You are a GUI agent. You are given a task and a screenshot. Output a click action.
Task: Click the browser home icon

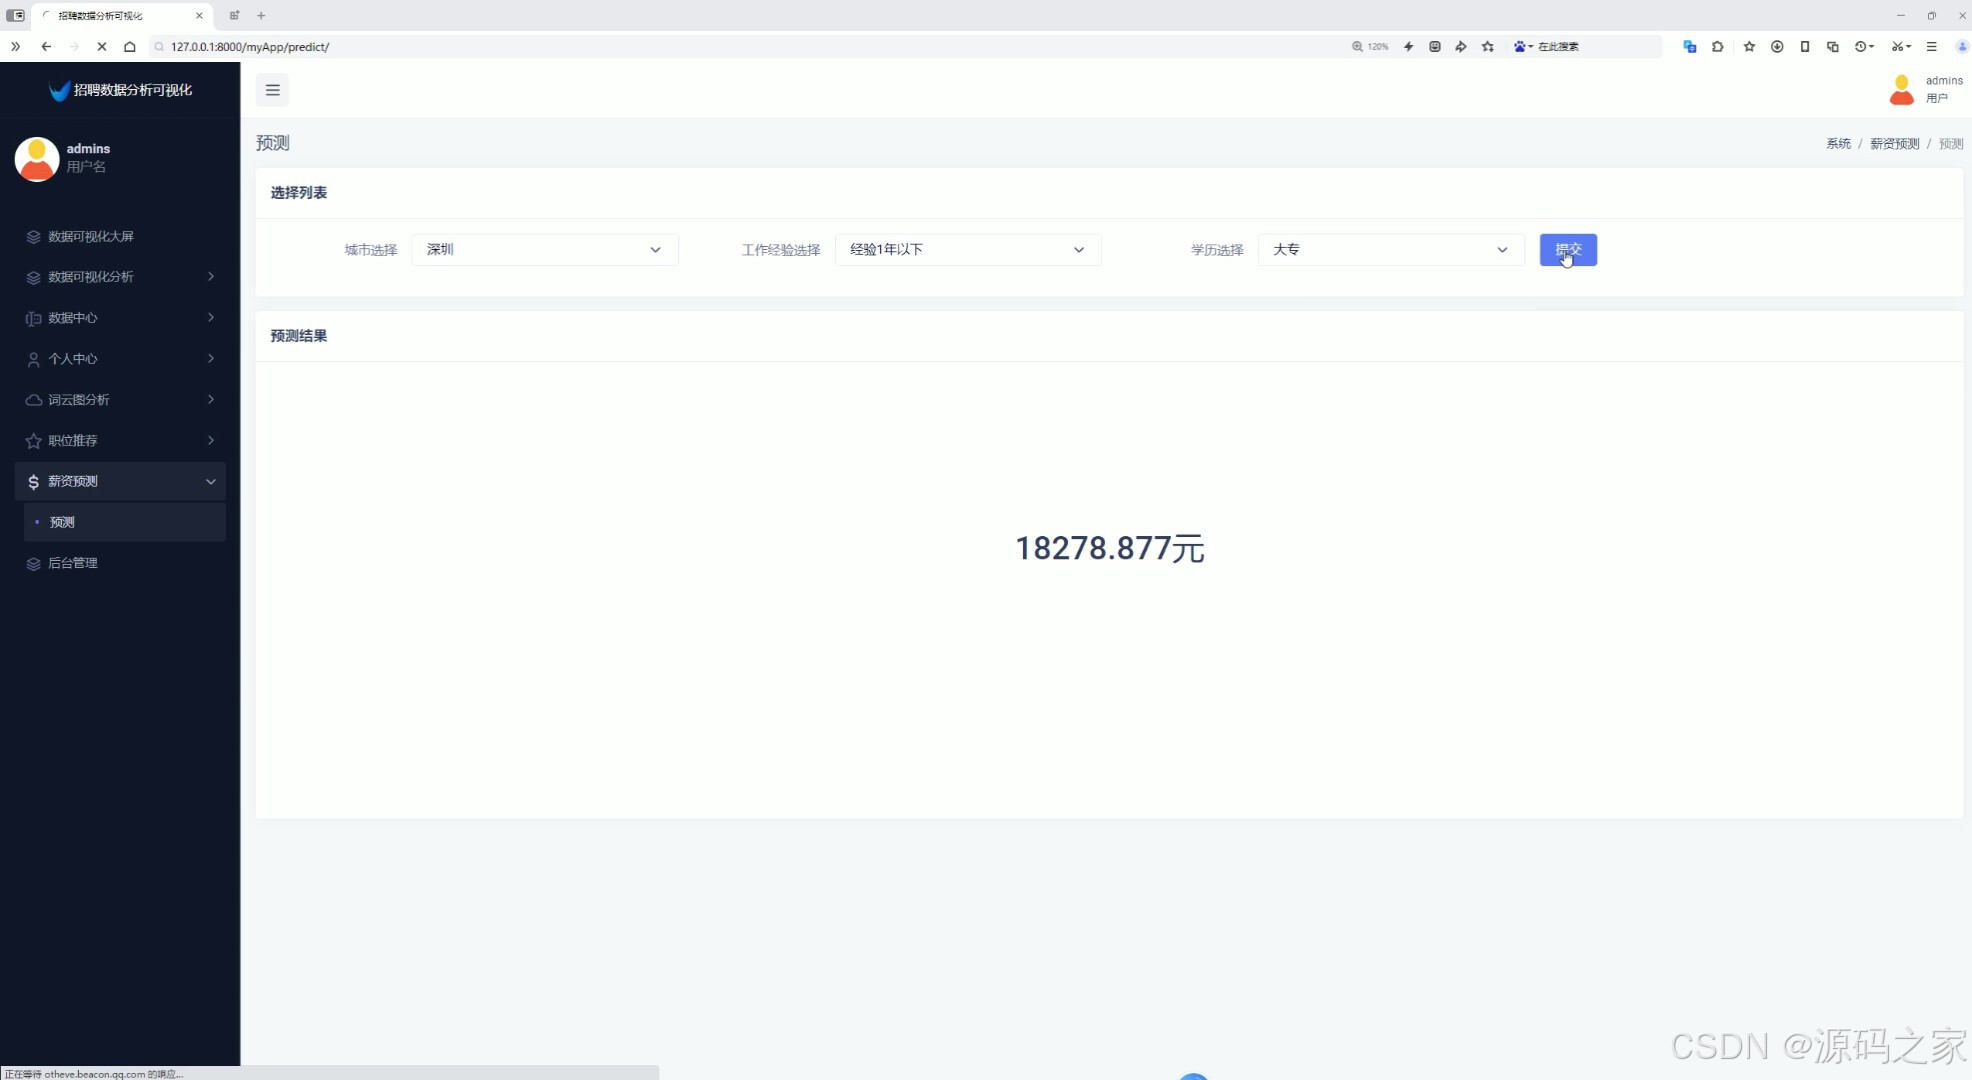[x=129, y=47]
